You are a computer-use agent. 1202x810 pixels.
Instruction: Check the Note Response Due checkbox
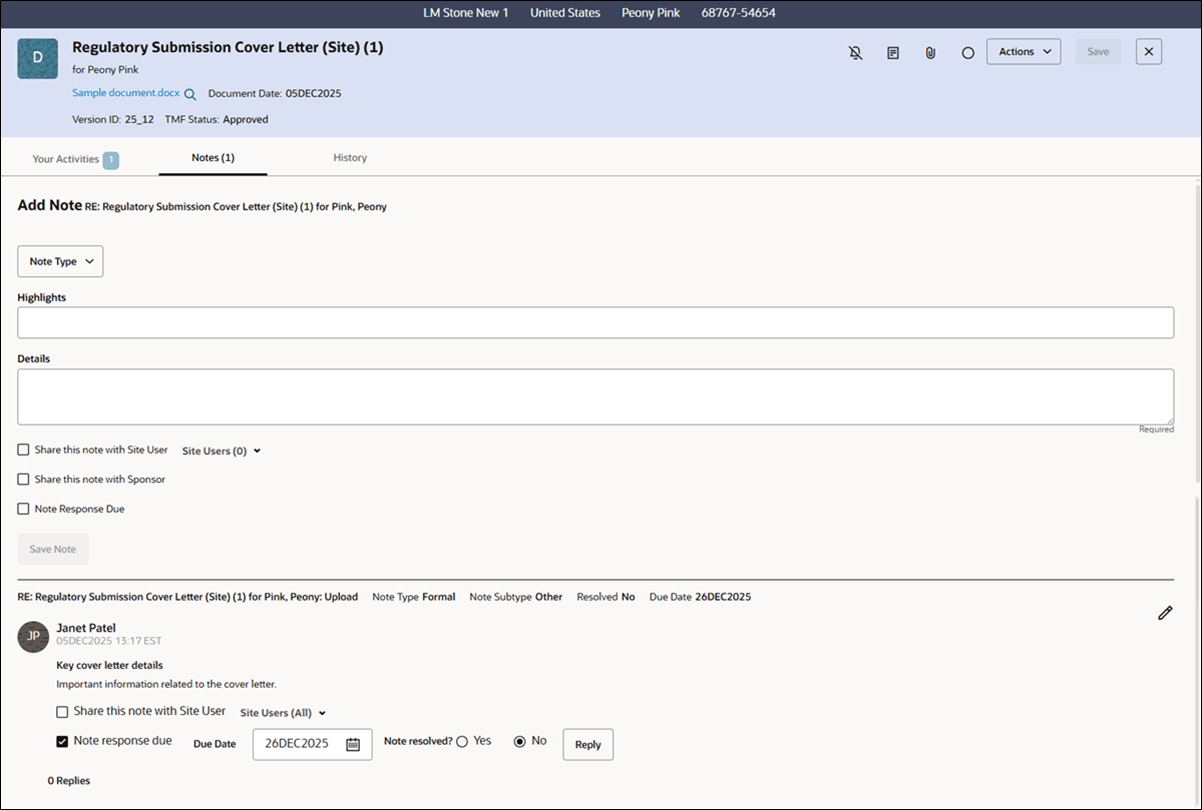pos(23,508)
